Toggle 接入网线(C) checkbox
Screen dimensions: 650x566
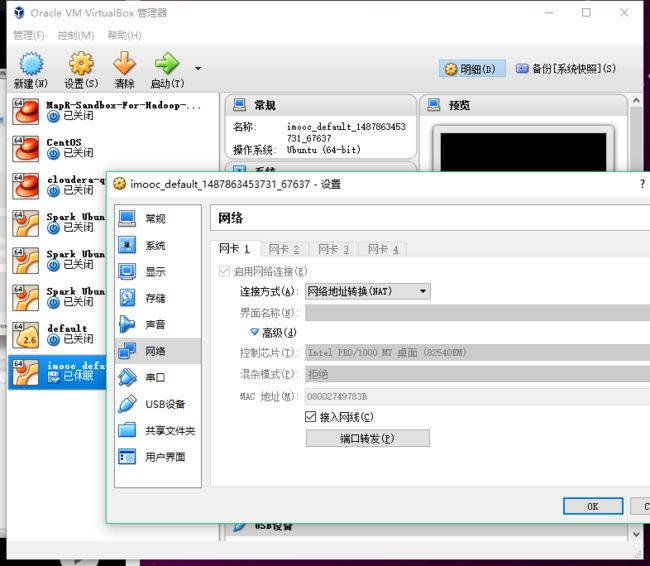pyautogui.click(x=310, y=416)
